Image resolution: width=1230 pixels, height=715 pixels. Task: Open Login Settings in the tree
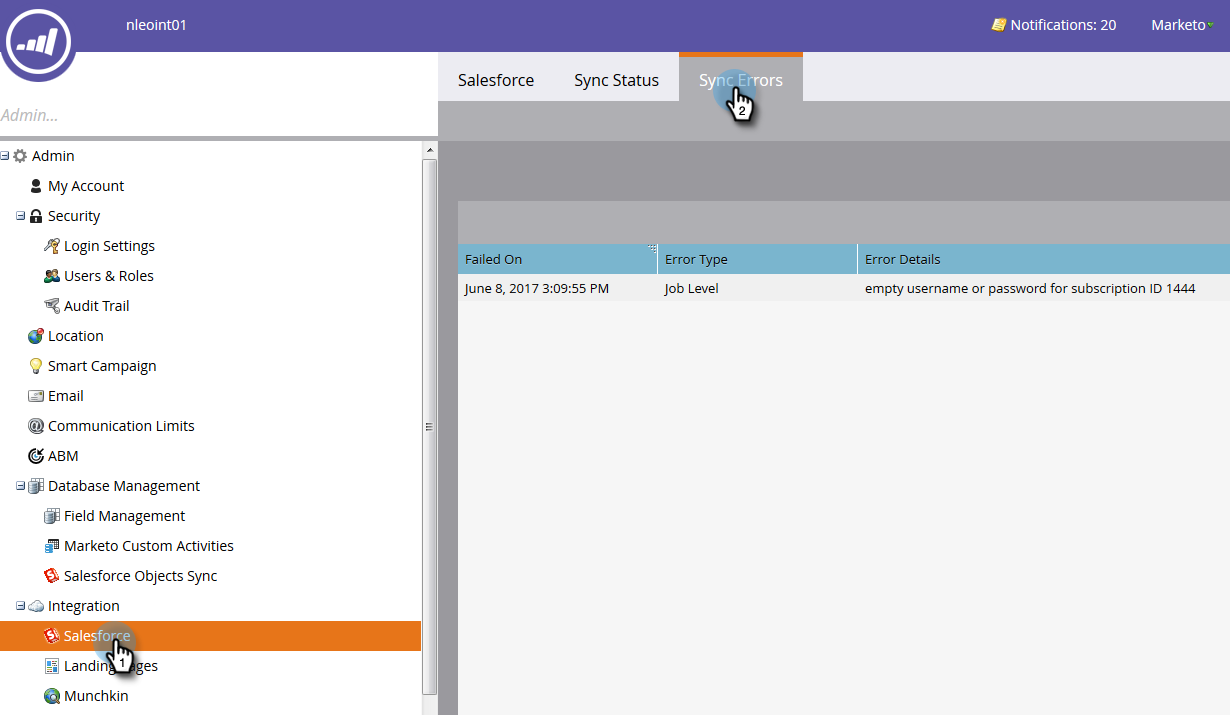click(109, 246)
